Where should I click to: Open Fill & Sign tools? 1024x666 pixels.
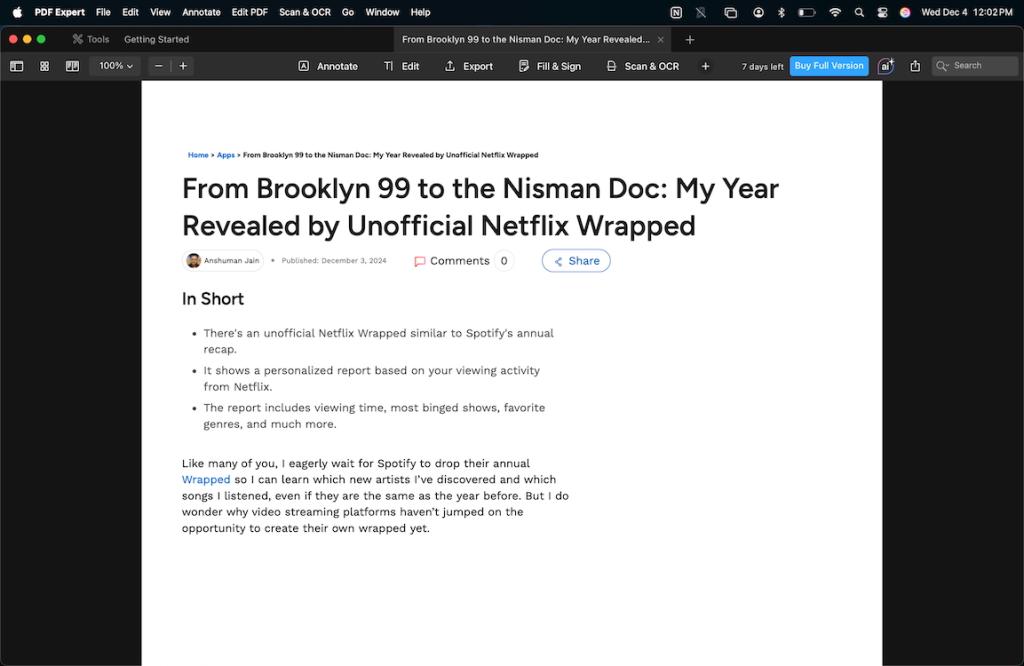(x=549, y=66)
